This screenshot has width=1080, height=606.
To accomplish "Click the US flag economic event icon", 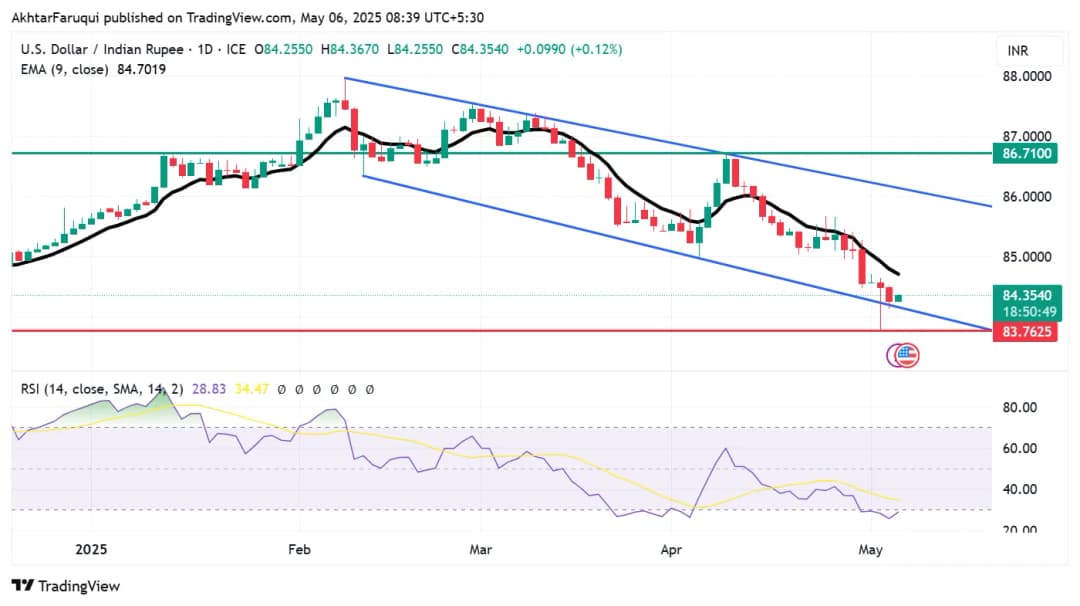I will 907,355.
